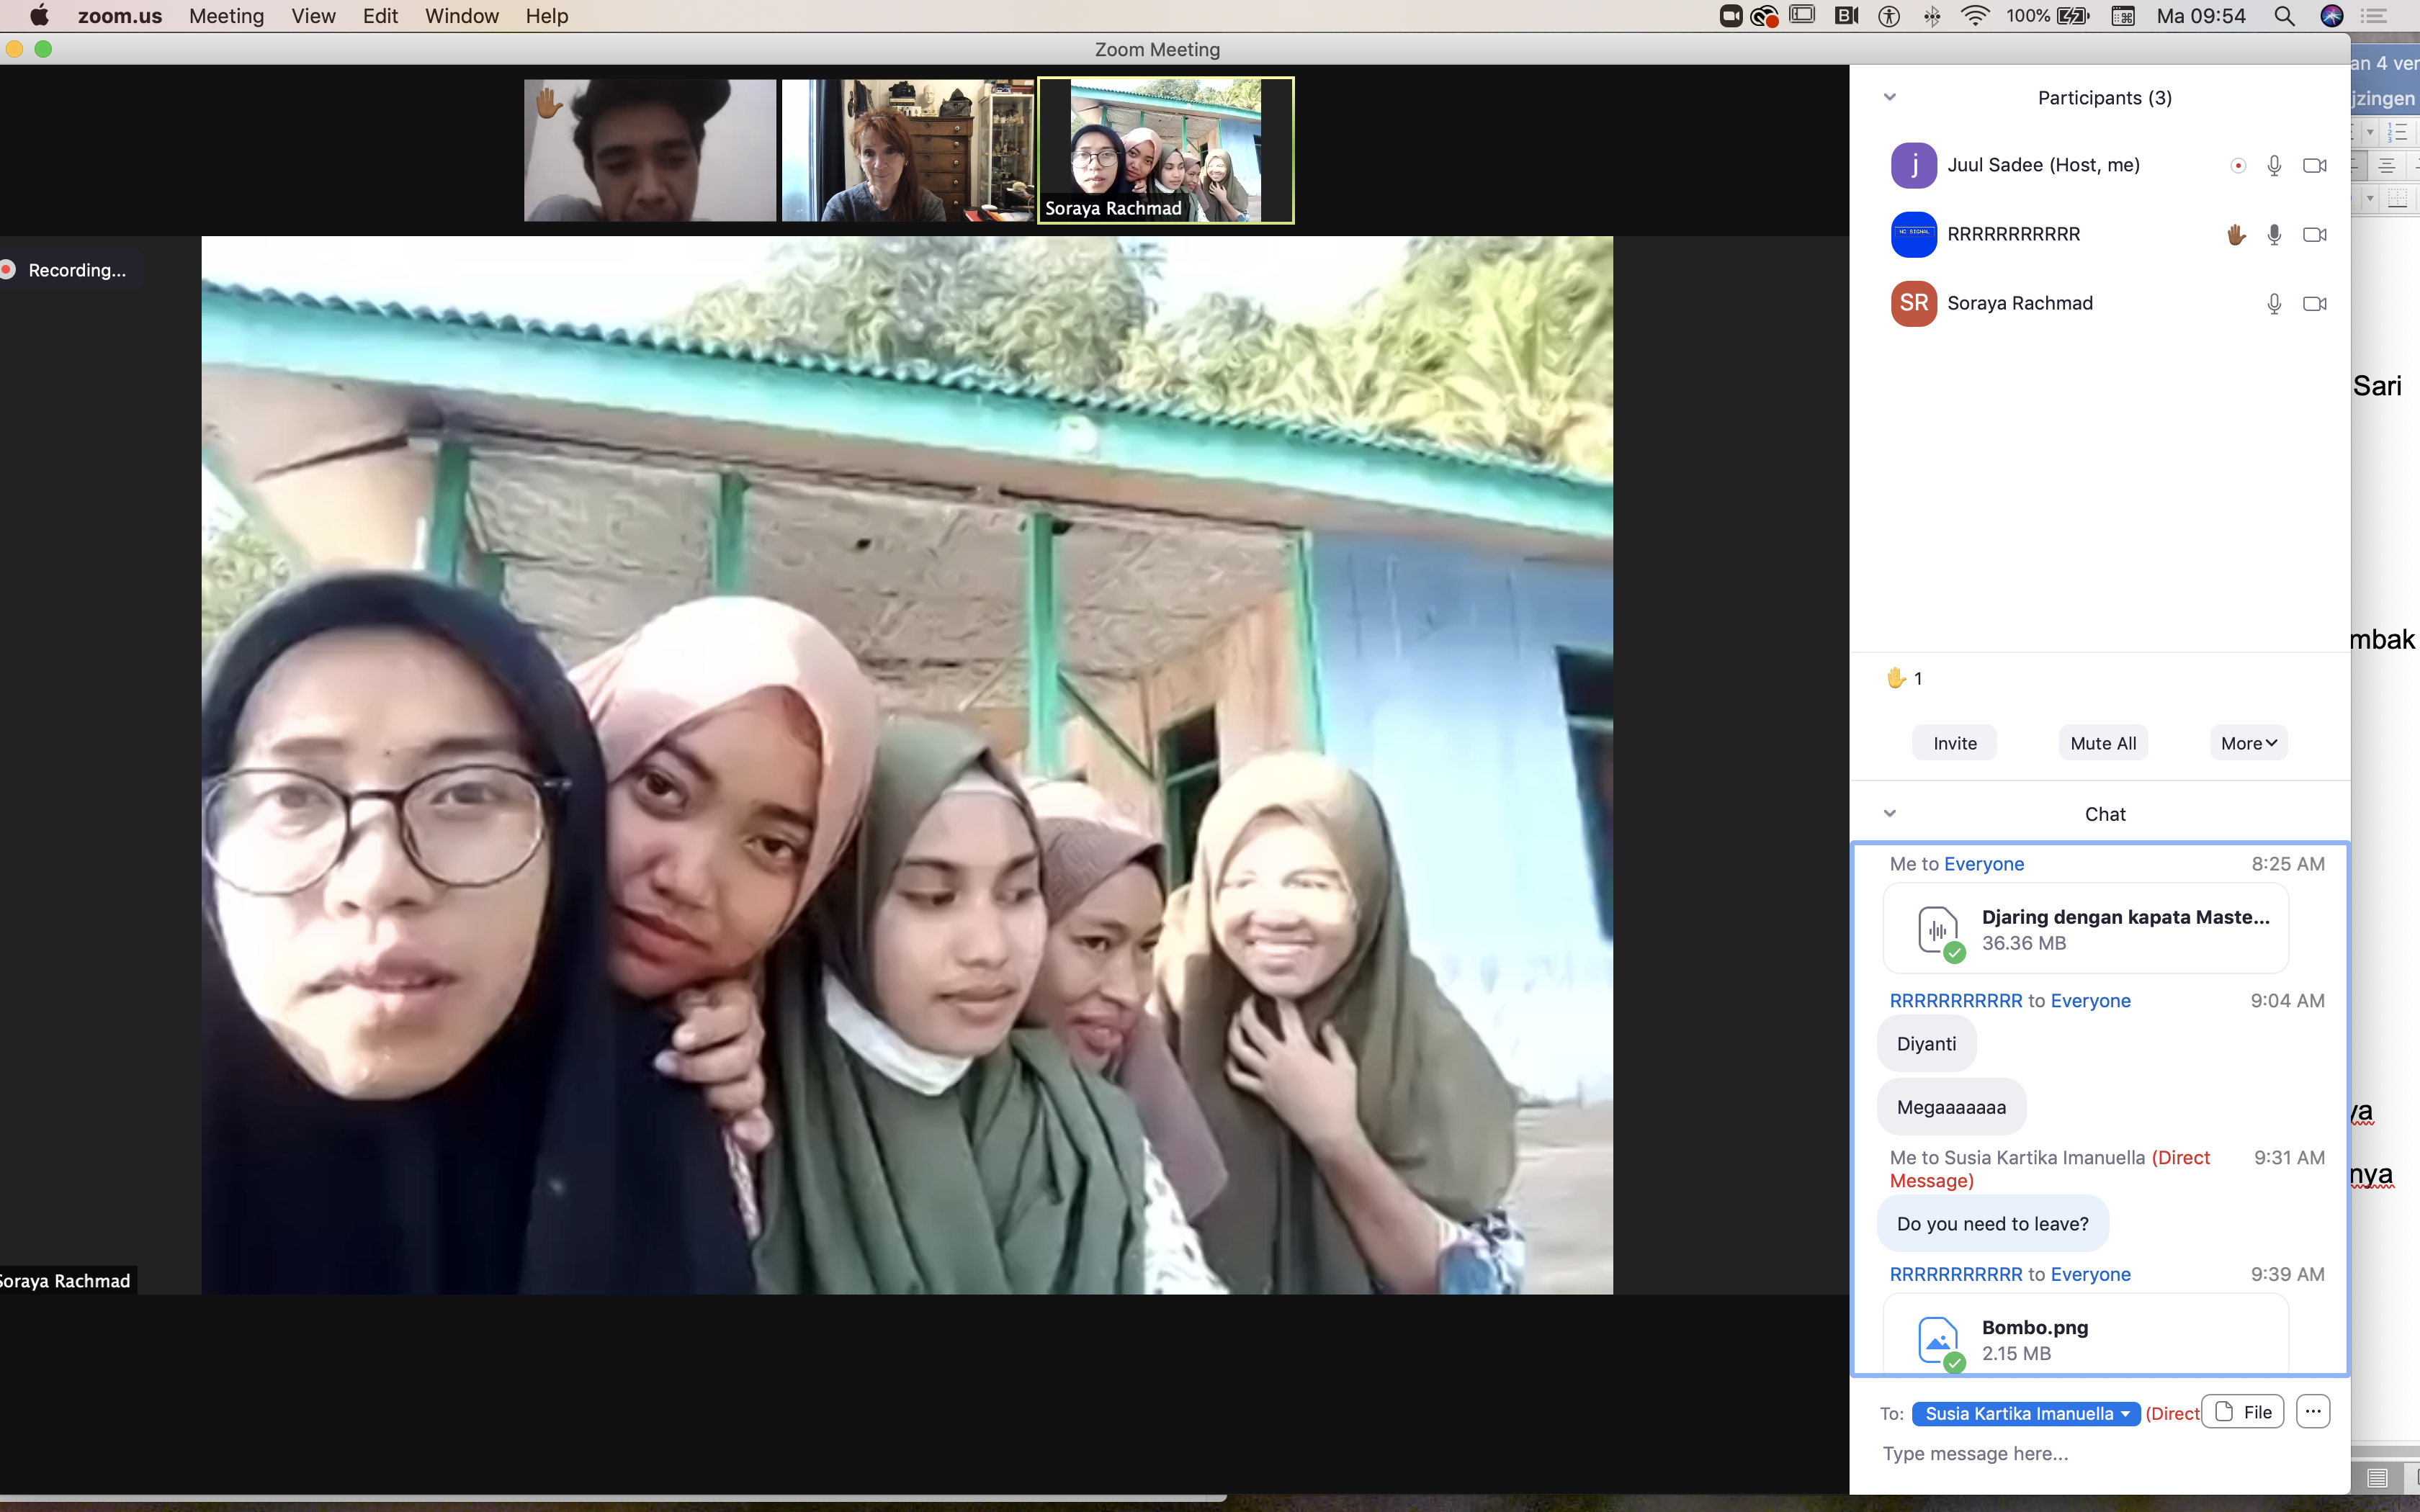2420x1512 pixels.
Task: Open the View menu
Action: point(313,16)
